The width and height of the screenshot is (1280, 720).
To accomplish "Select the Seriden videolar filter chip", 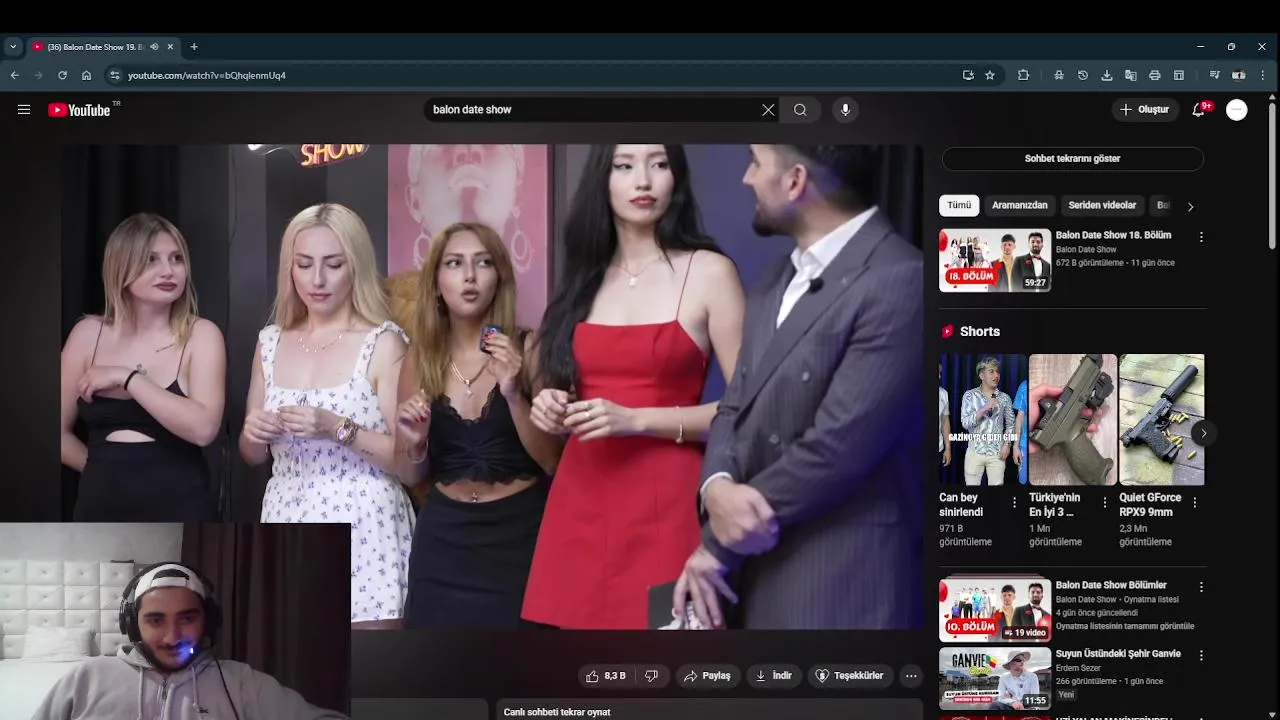I will 1102,205.
